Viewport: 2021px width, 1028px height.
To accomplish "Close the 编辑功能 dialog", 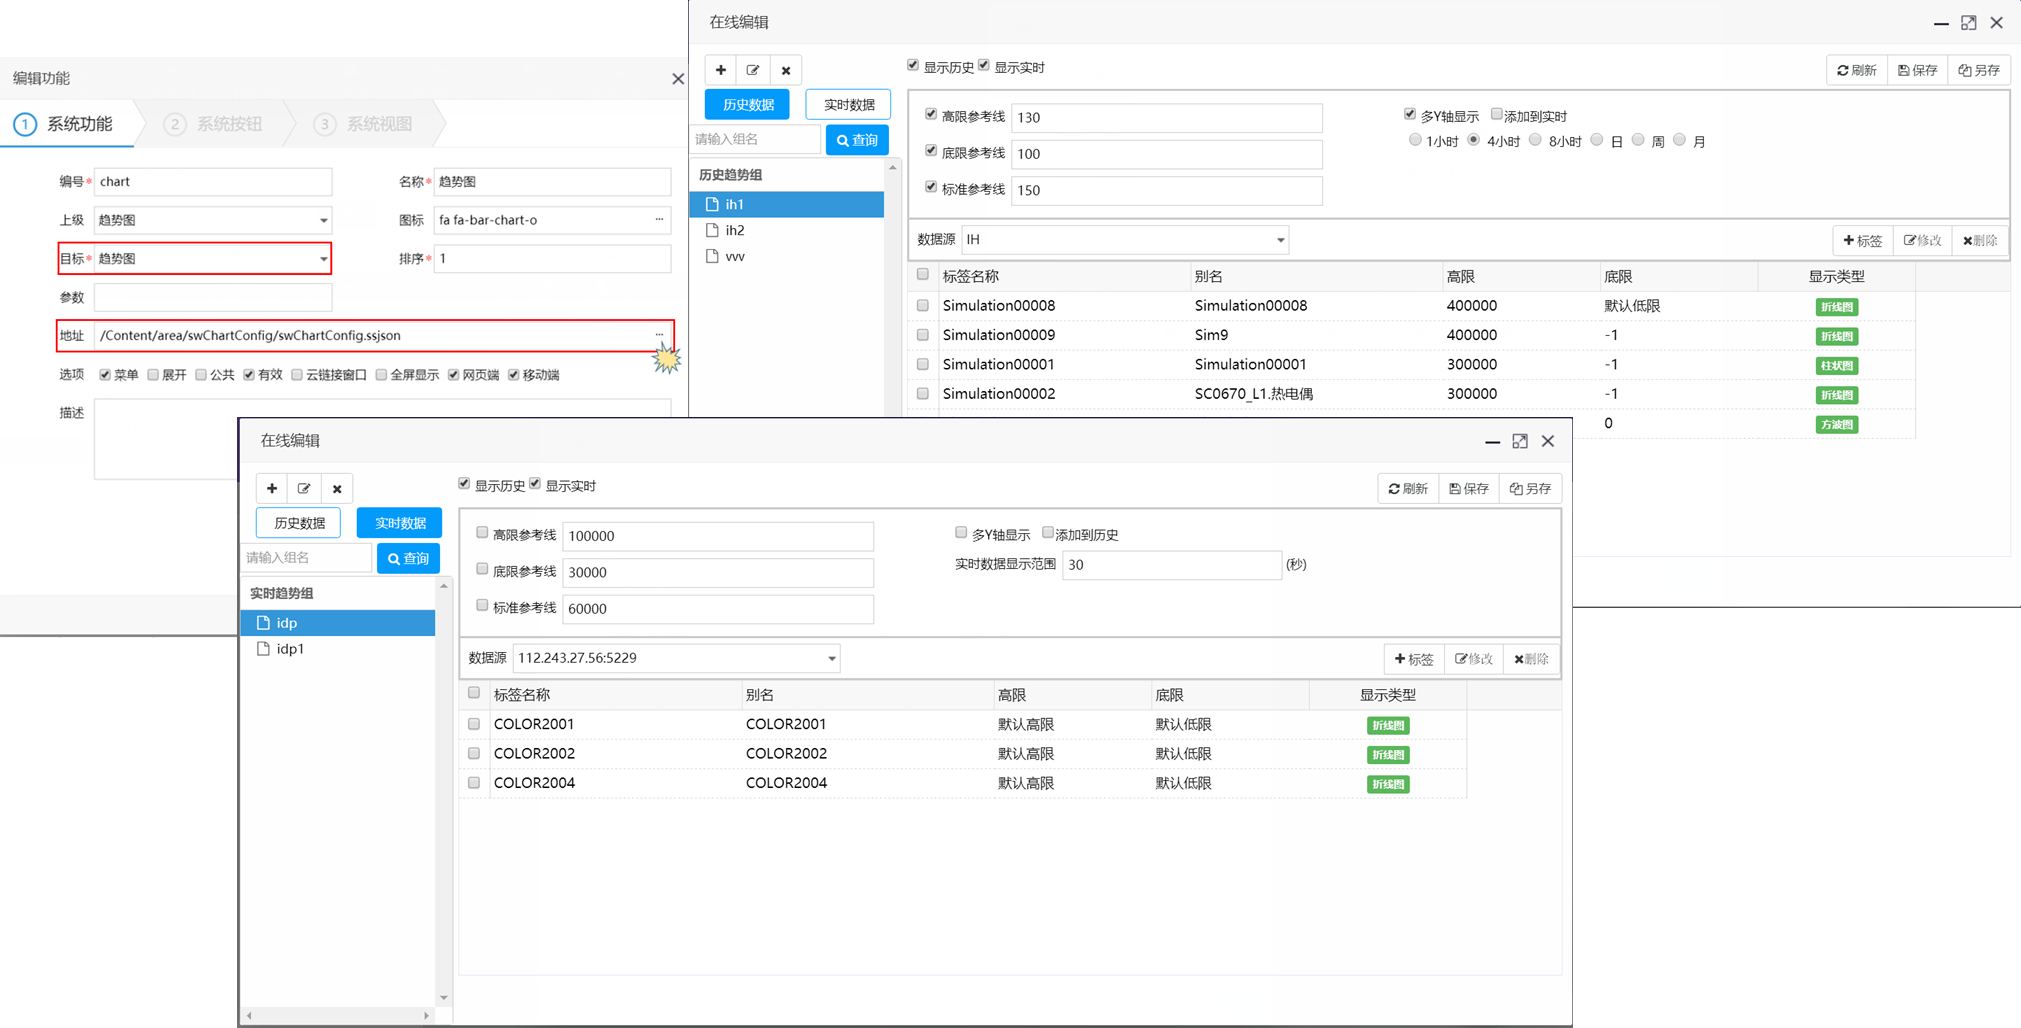I will click(678, 78).
